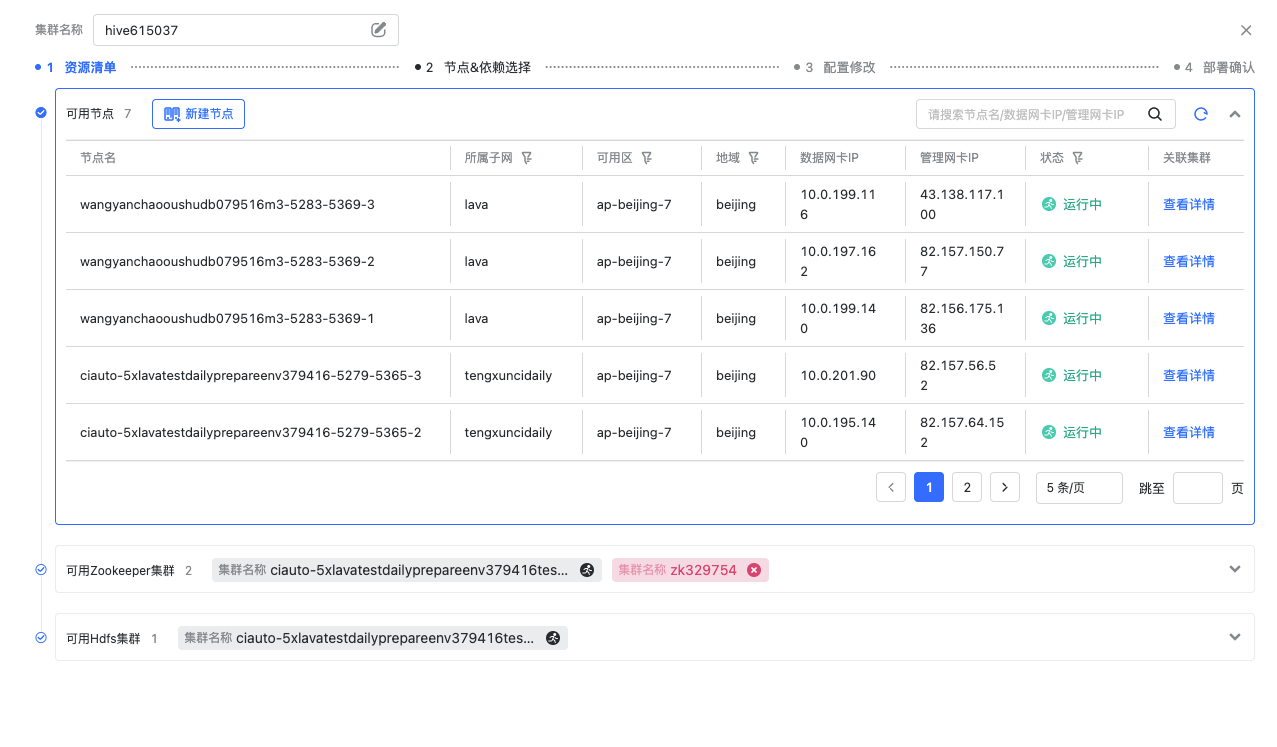Screen dimensions: 1277x747
Task: Click running icon in row 5365-2
Action: pos(1049,432)
